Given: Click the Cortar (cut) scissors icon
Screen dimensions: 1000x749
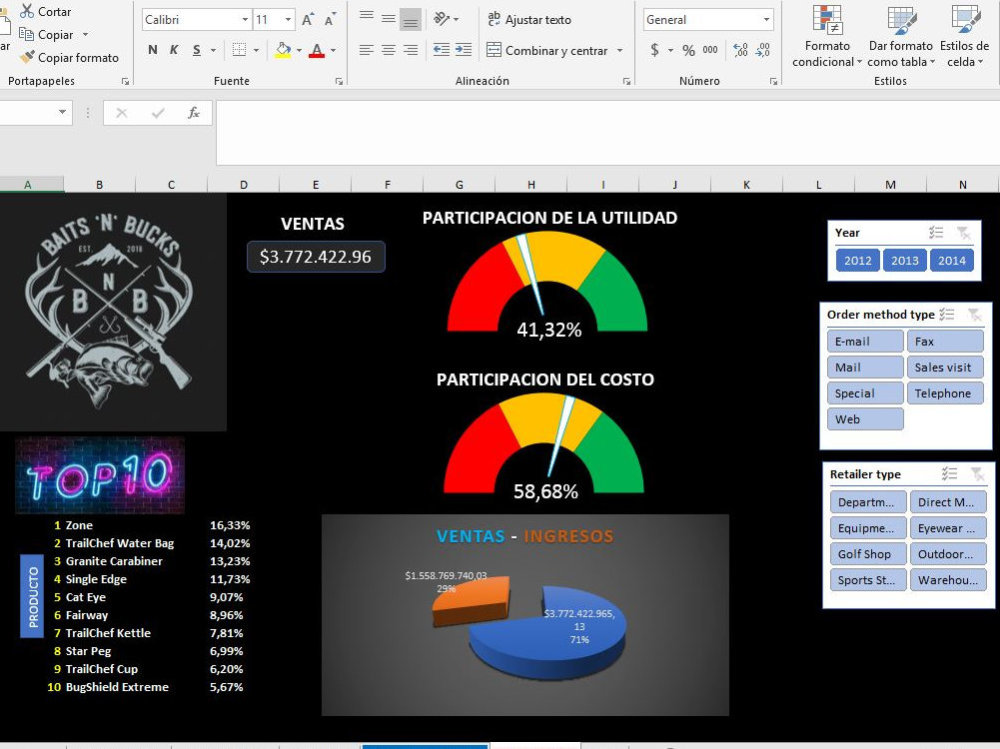Looking at the screenshot, I should 27,11.
